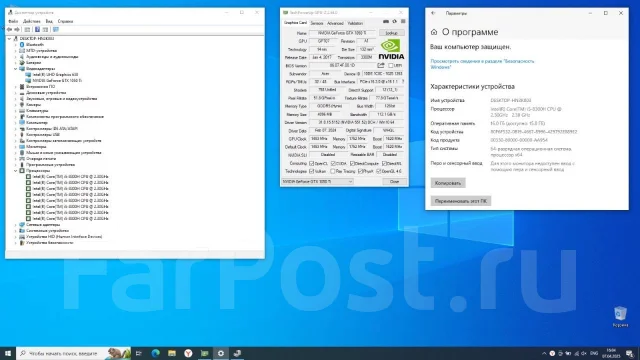Click the action pane toolbar icon next to Help
Image resolution: width=640 pixels, height=360 pixels.
tap(45, 29)
